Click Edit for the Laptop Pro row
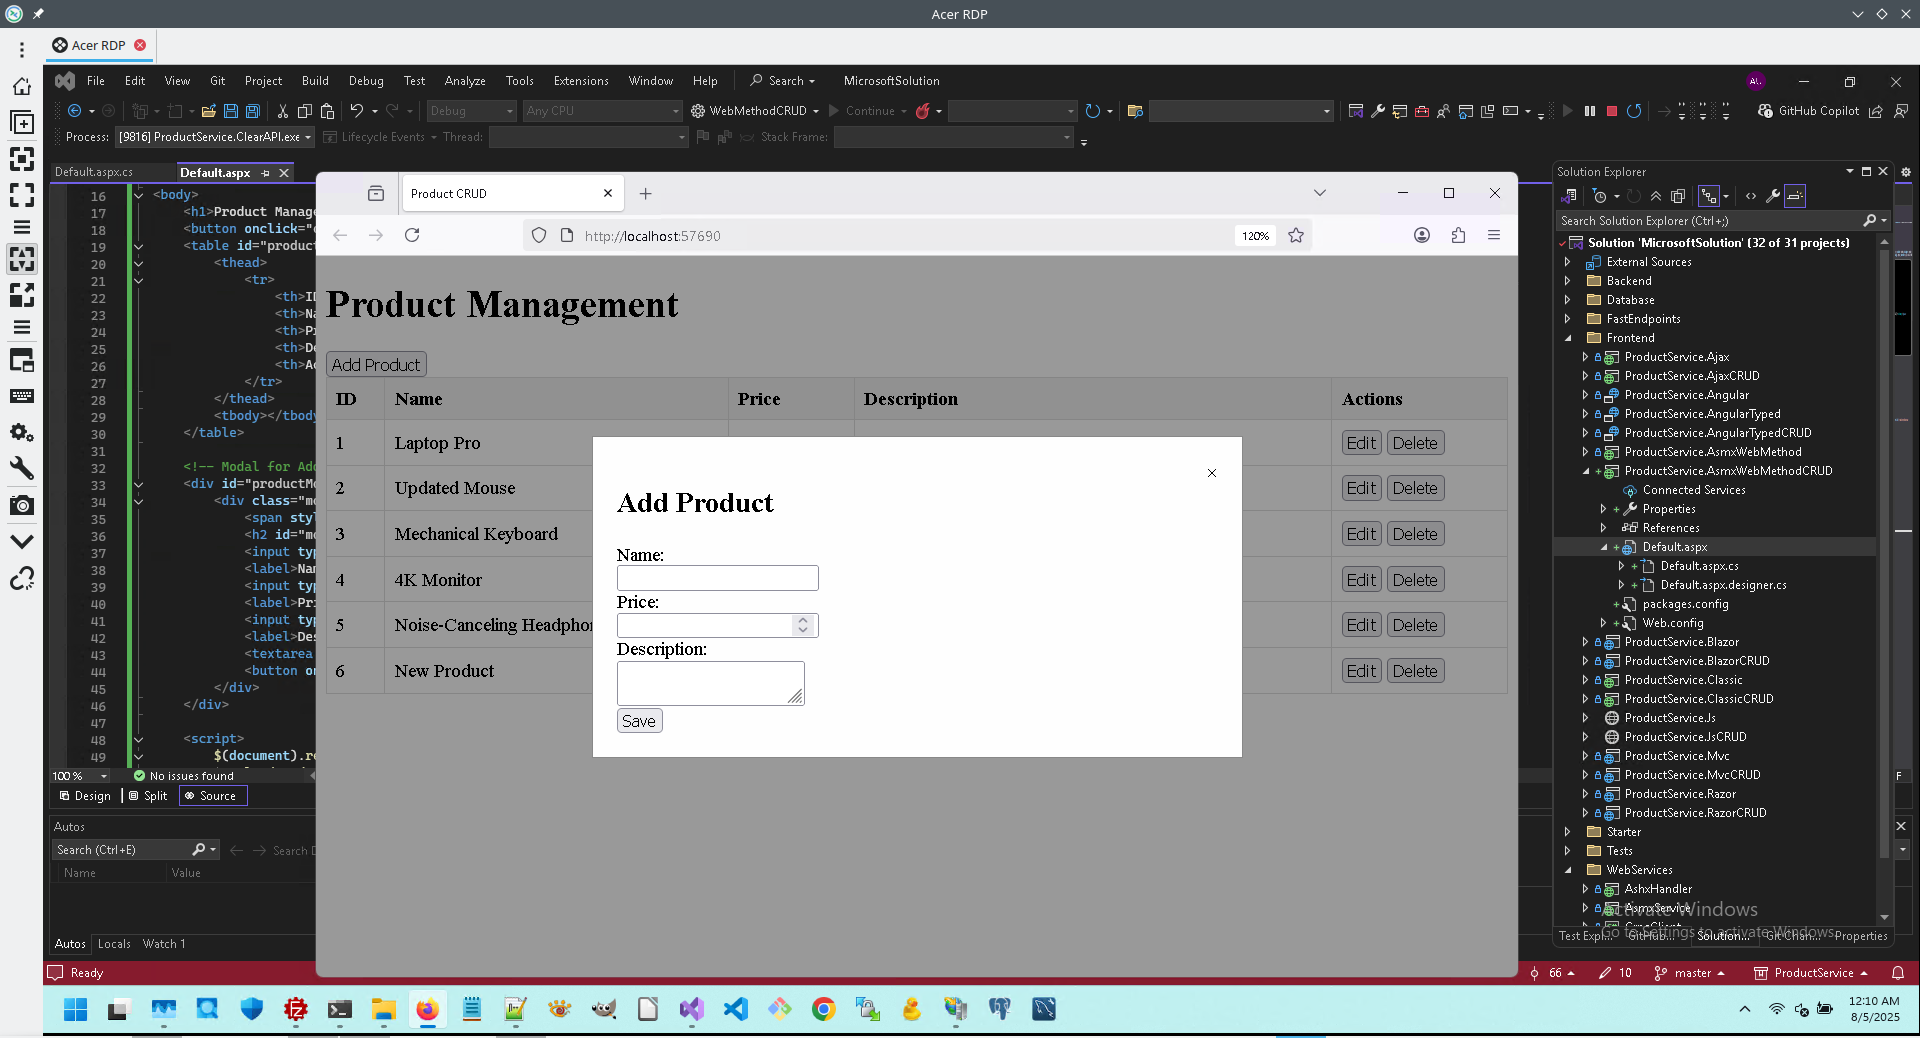 coord(1361,443)
